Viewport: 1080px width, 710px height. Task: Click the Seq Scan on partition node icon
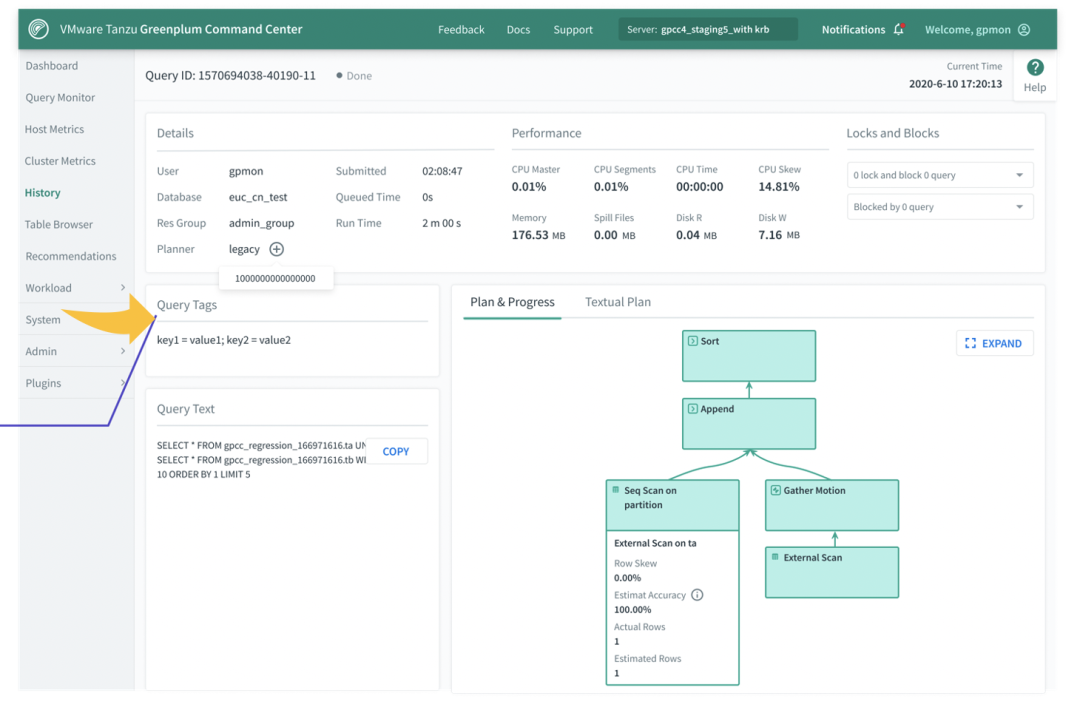616,490
